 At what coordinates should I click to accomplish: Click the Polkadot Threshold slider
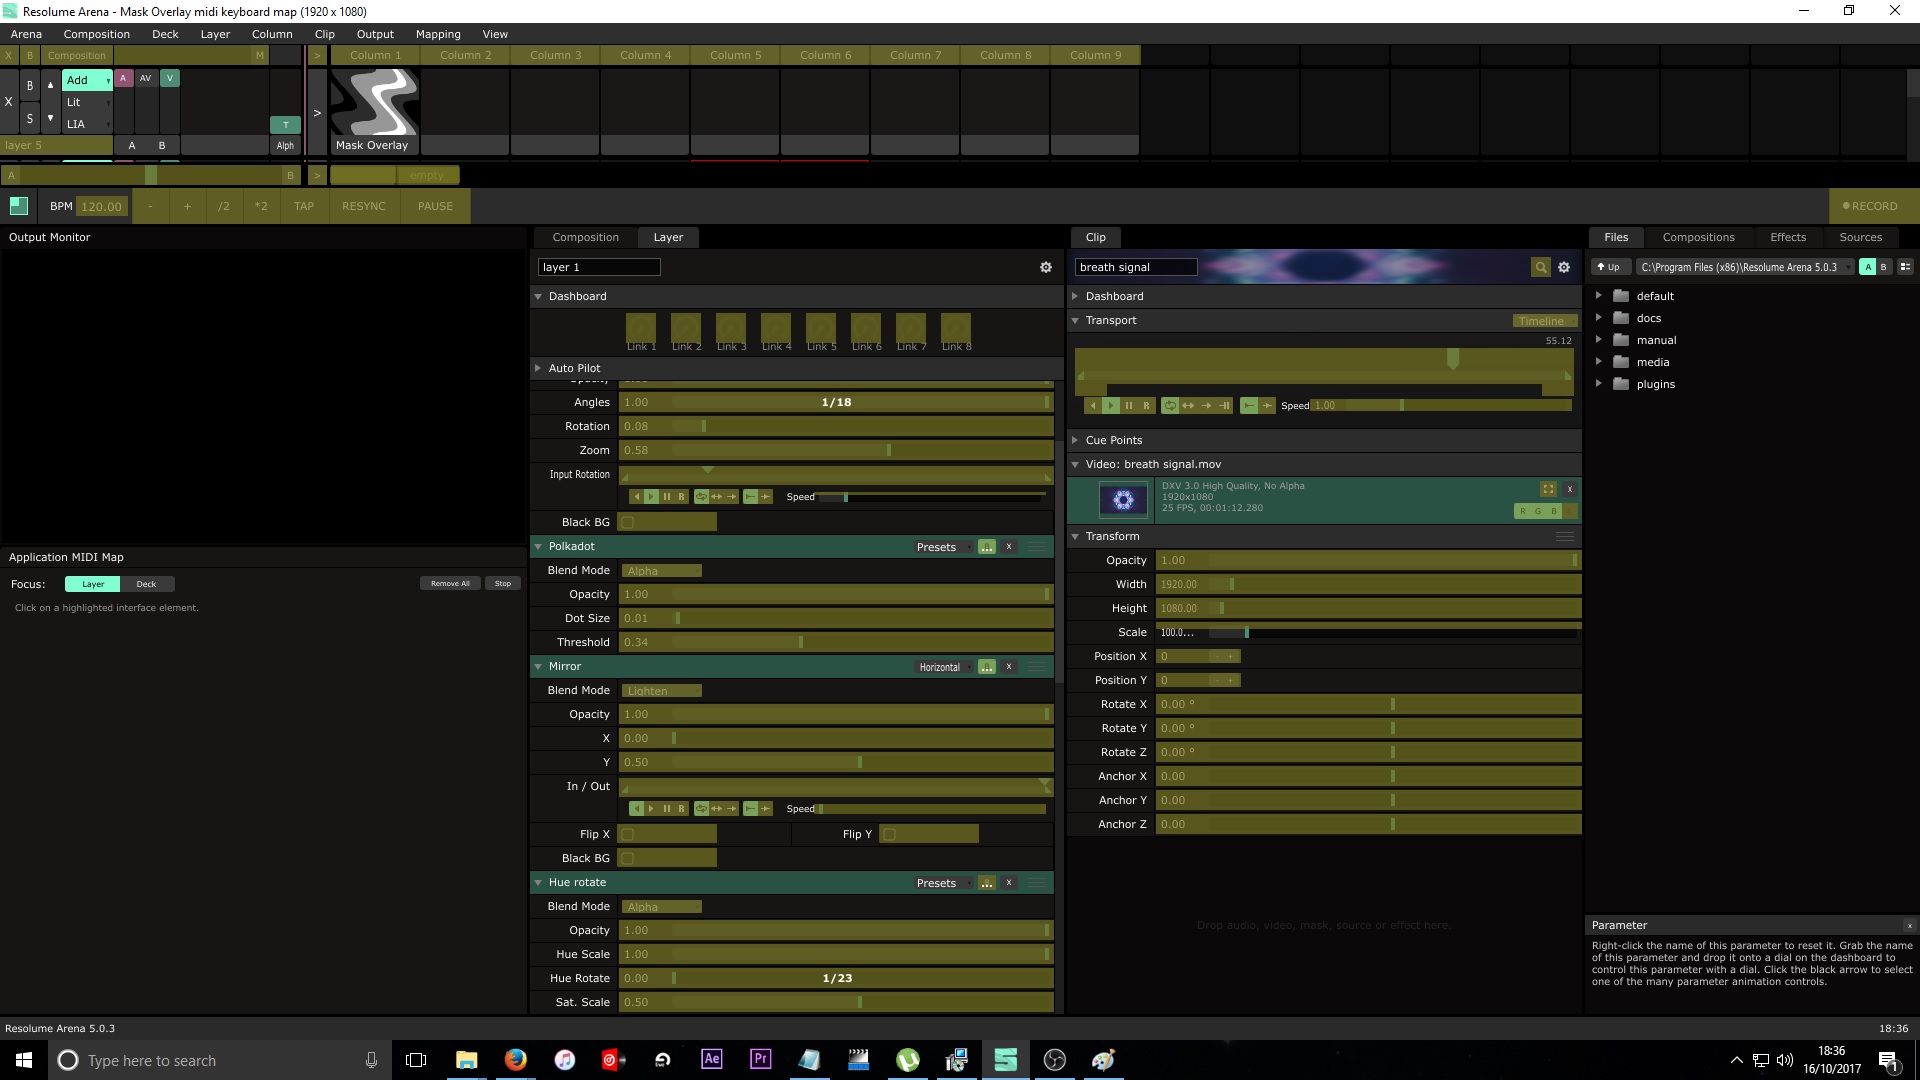click(836, 642)
